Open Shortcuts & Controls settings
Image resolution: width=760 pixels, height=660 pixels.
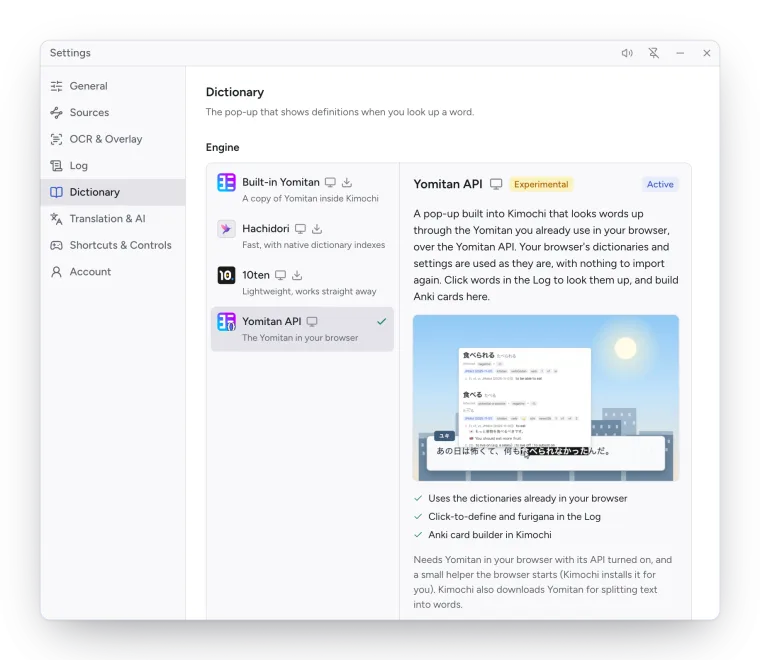[x=113, y=245]
